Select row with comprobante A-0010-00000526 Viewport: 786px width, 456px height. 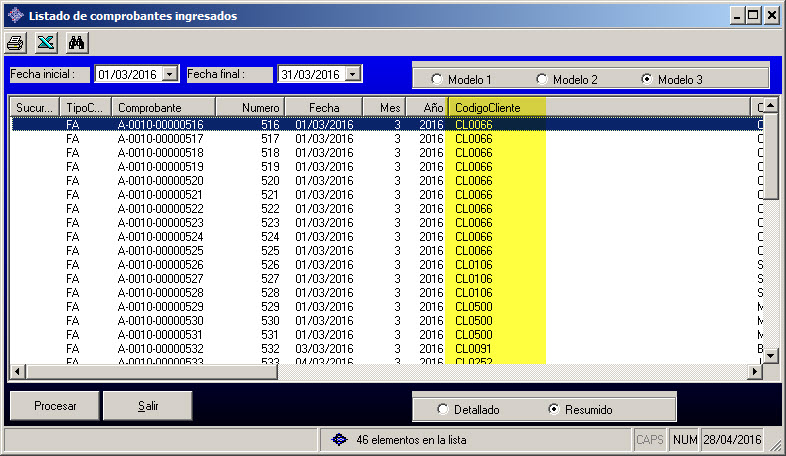coord(160,264)
